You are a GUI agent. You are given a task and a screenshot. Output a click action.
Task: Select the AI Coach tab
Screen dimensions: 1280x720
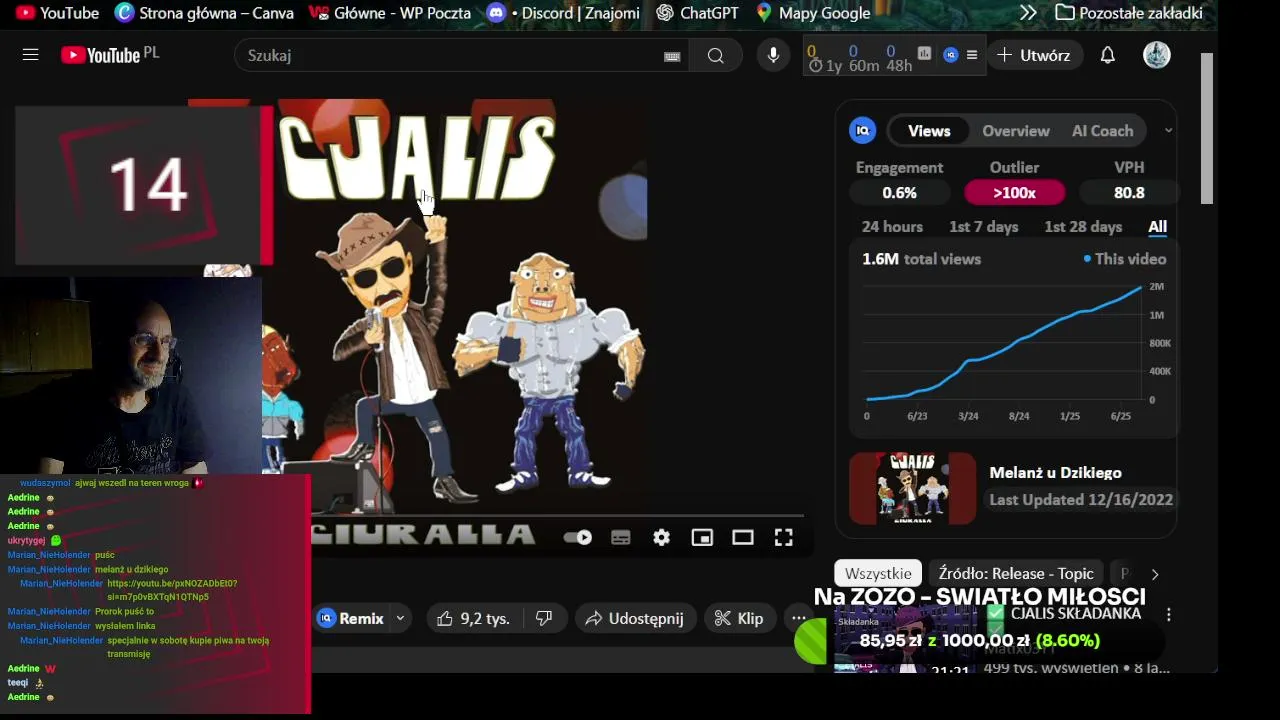point(1102,131)
